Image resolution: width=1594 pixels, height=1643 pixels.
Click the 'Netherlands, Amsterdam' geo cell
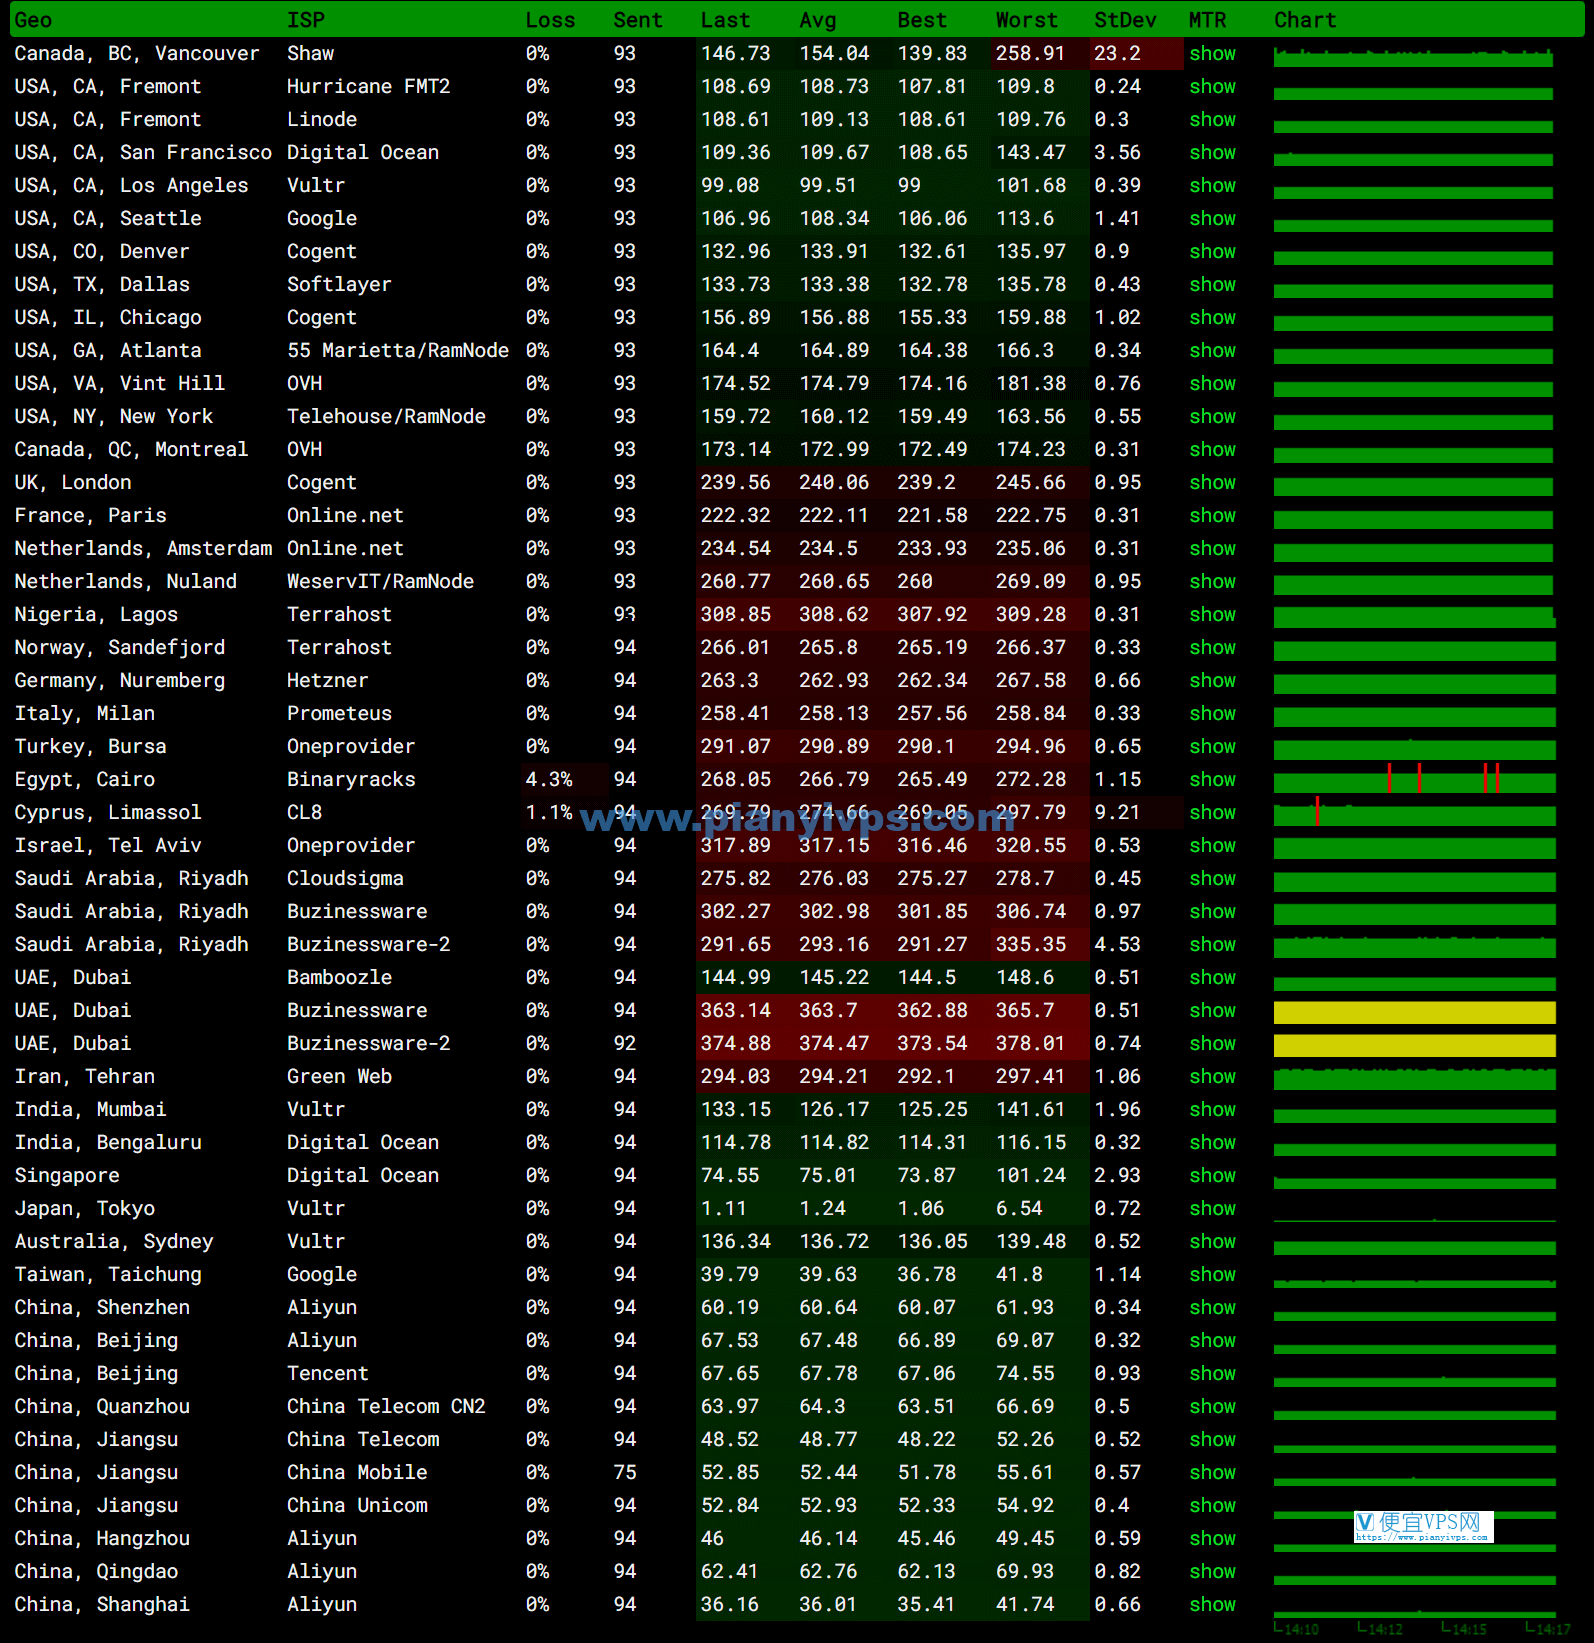point(143,549)
